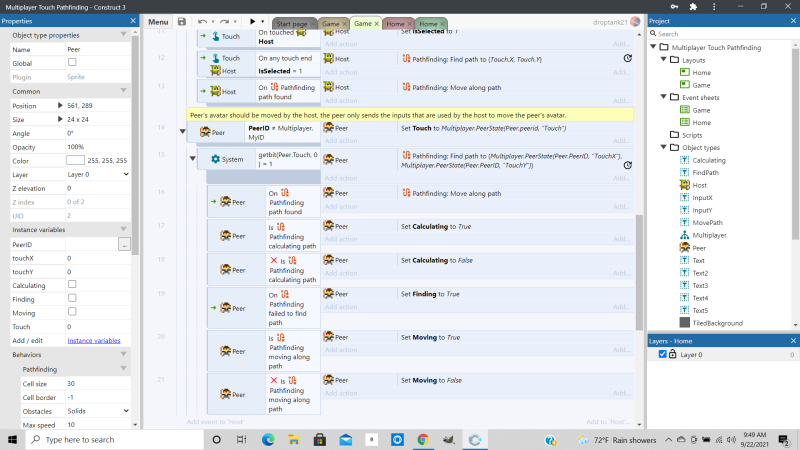Click the Host sprite icon in event 13 condition
The image size is (800, 450).
(x=216, y=91)
